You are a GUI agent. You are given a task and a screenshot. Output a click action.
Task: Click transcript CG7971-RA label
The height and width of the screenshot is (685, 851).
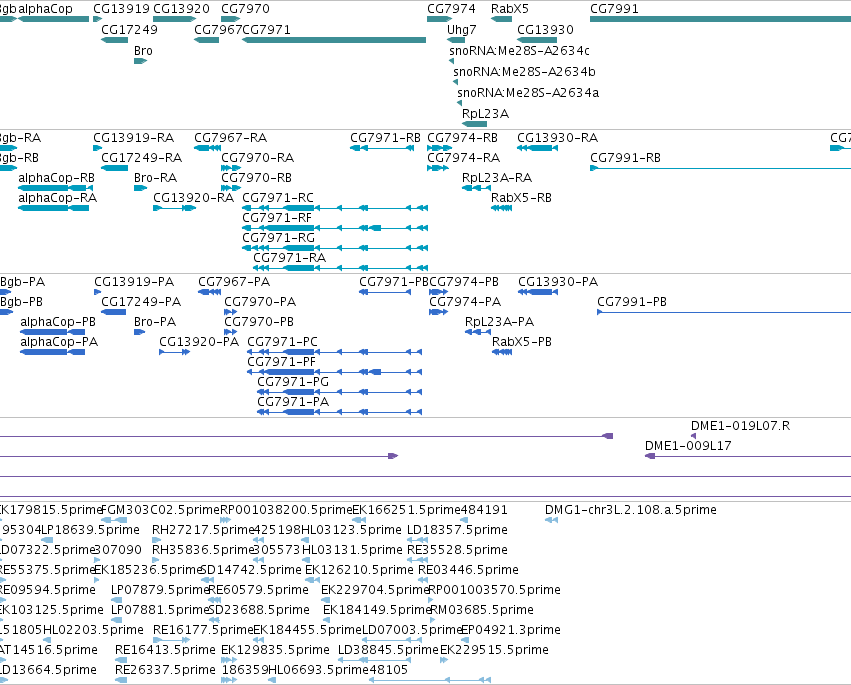coord(290,258)
